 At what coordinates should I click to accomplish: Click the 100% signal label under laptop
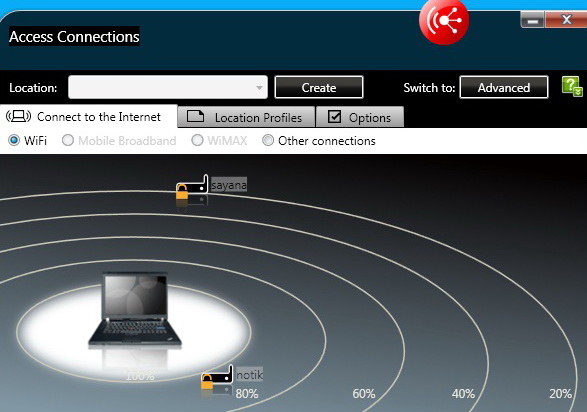(x=140, y=375)
